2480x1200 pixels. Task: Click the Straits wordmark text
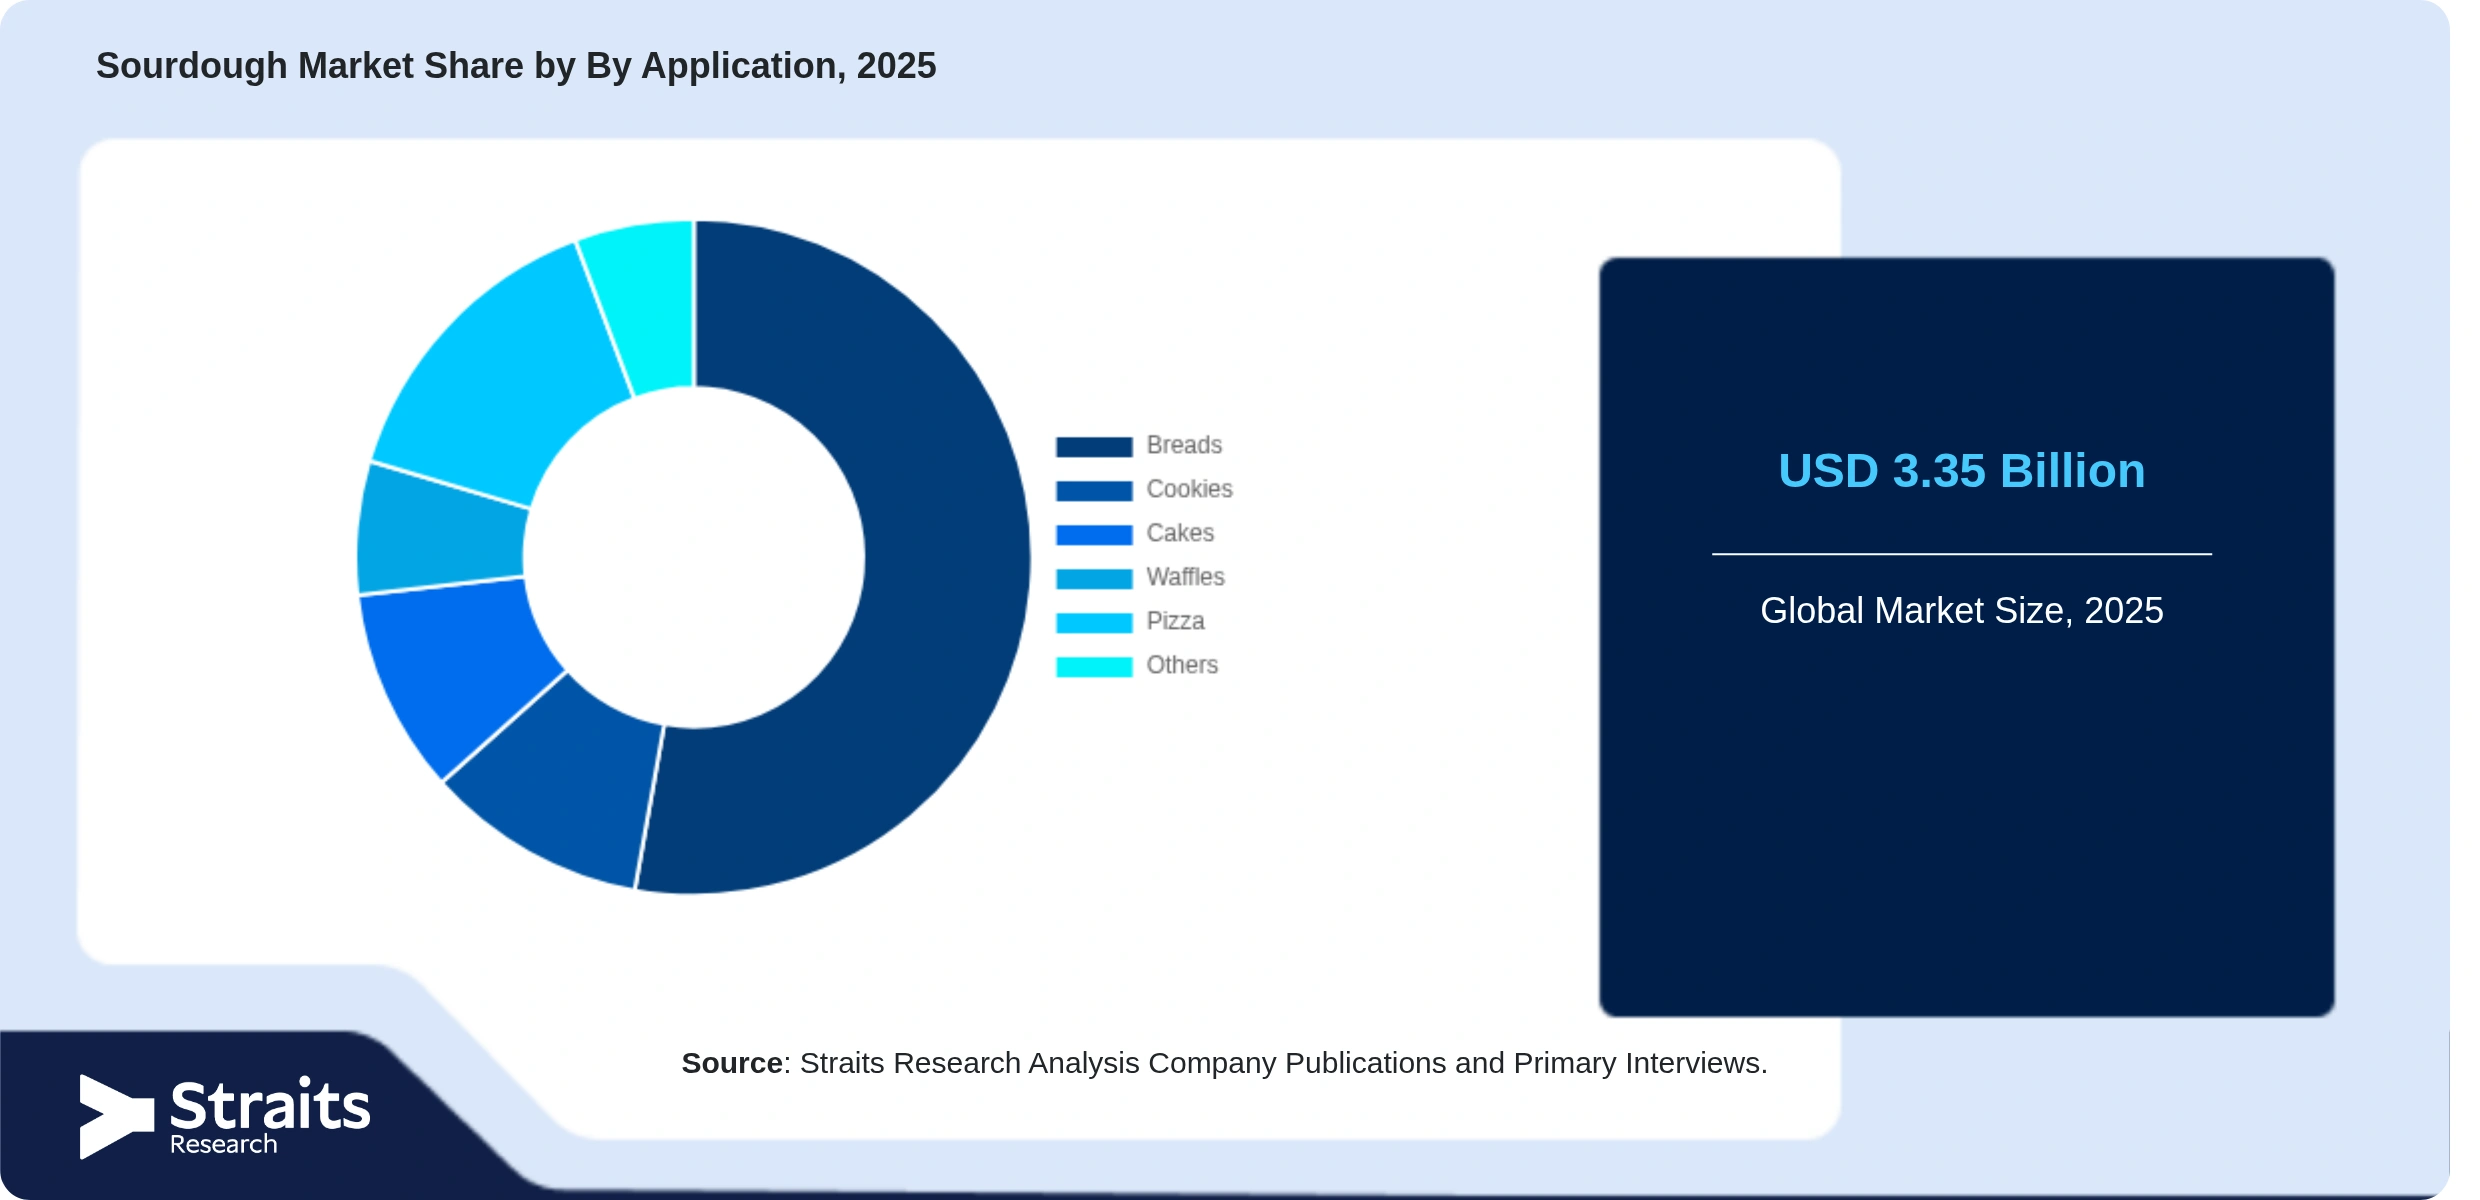pos(270,1104)
